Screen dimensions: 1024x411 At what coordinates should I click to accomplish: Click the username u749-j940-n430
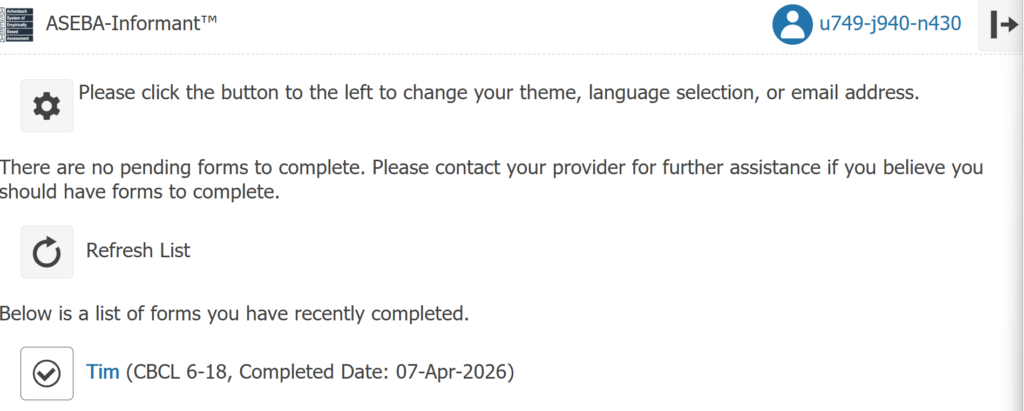tap(890, 25)
